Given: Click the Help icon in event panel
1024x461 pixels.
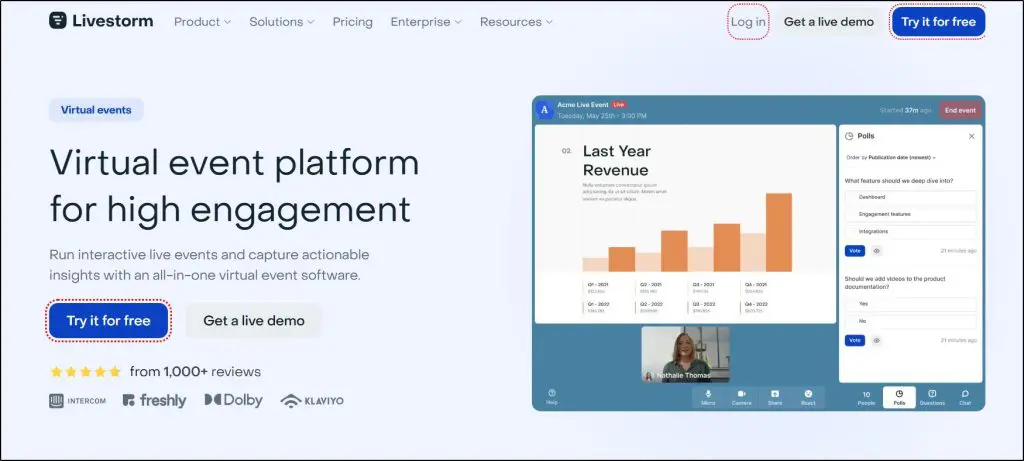Looking at the screenshot, I should [551, 396].
